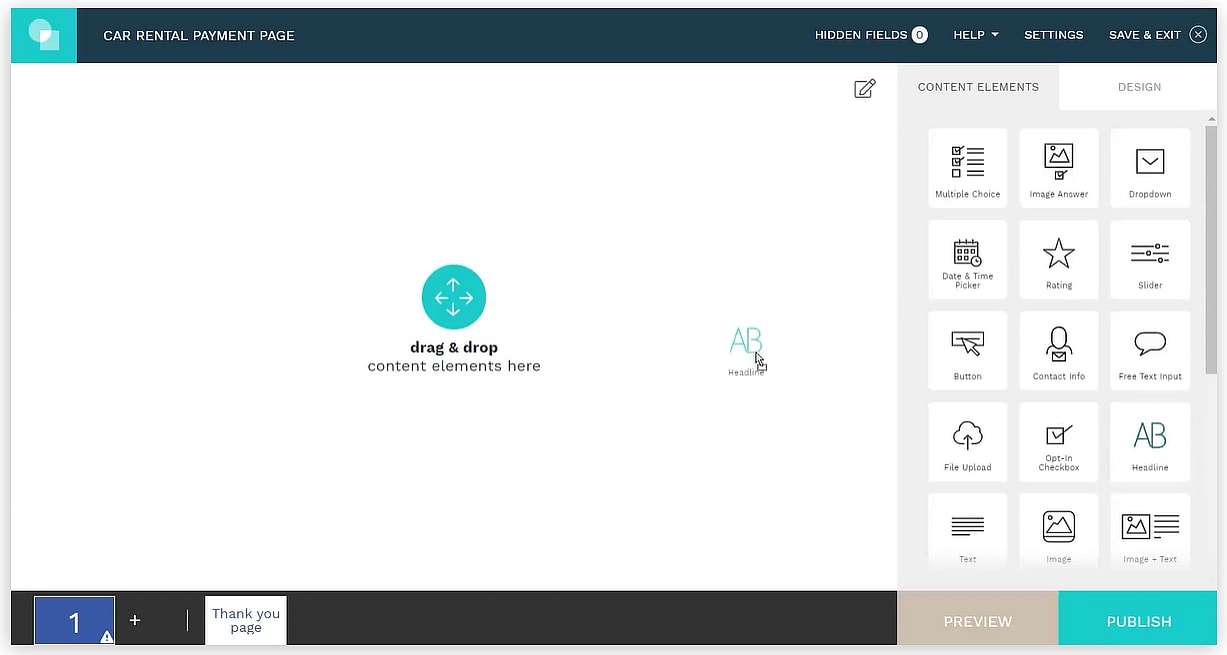Click the Preview button
This screenshot has width=1227, height=655.
[977, 621]
